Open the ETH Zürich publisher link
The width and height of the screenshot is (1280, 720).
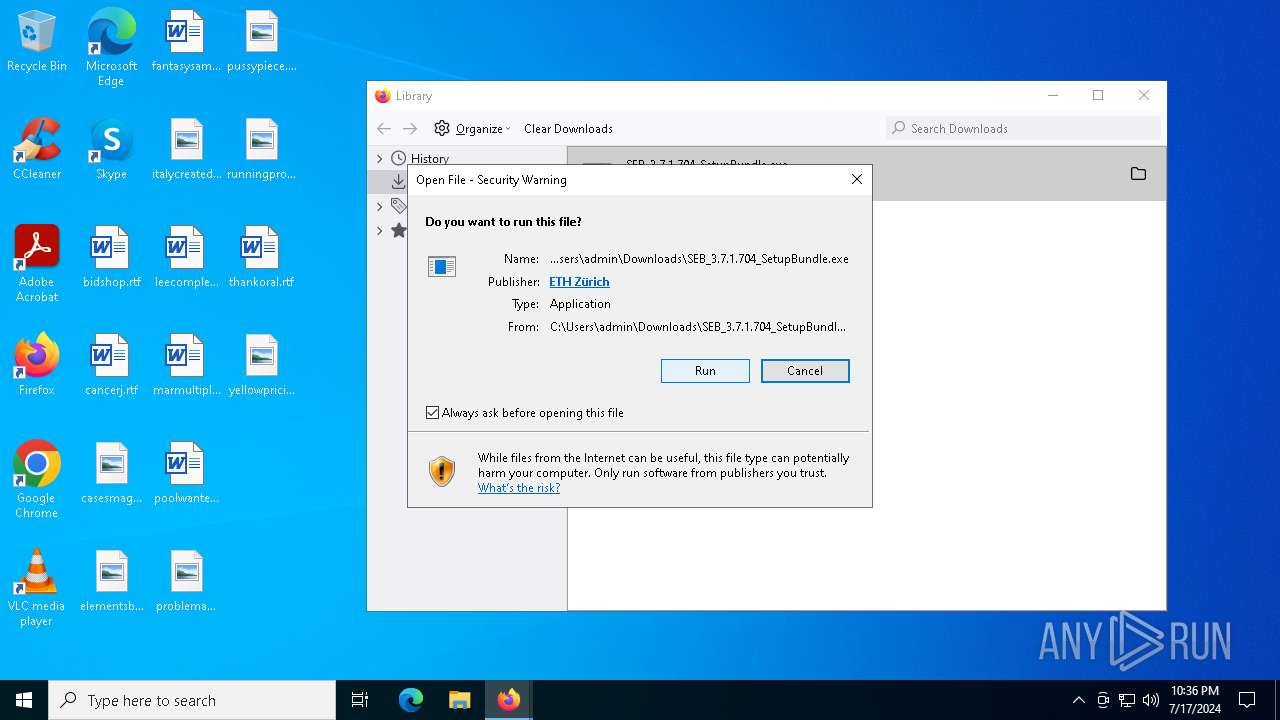pyautogui.click(x=579, y=282)
